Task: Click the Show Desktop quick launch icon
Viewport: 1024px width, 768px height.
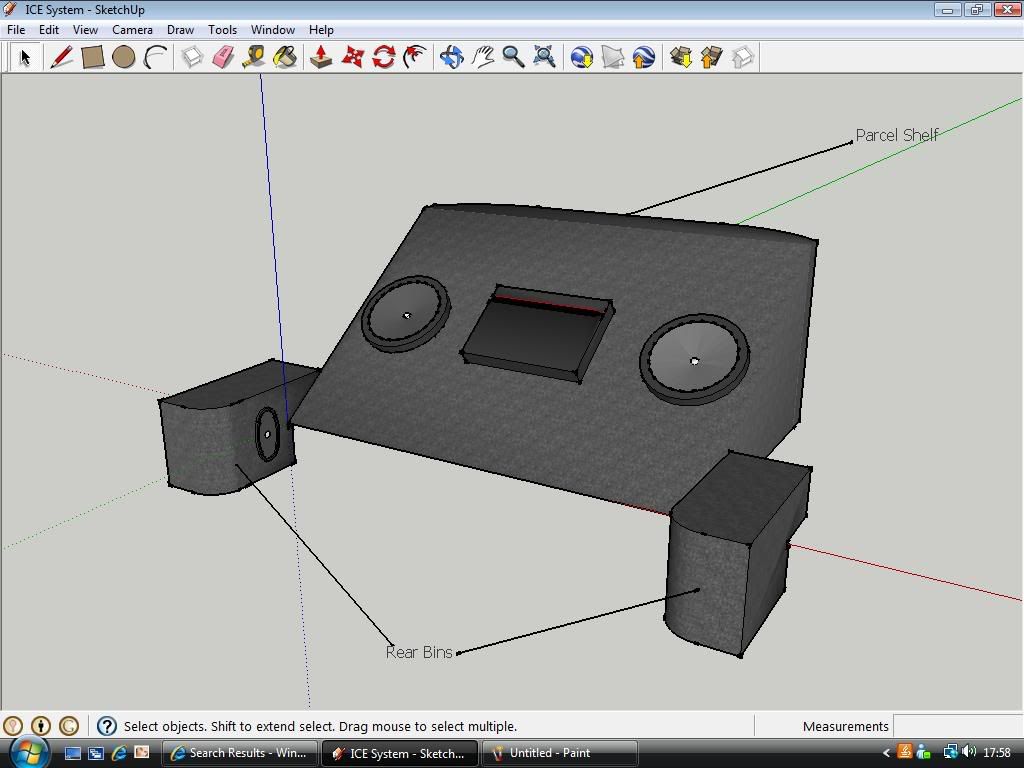Action: tap(72, 753)
